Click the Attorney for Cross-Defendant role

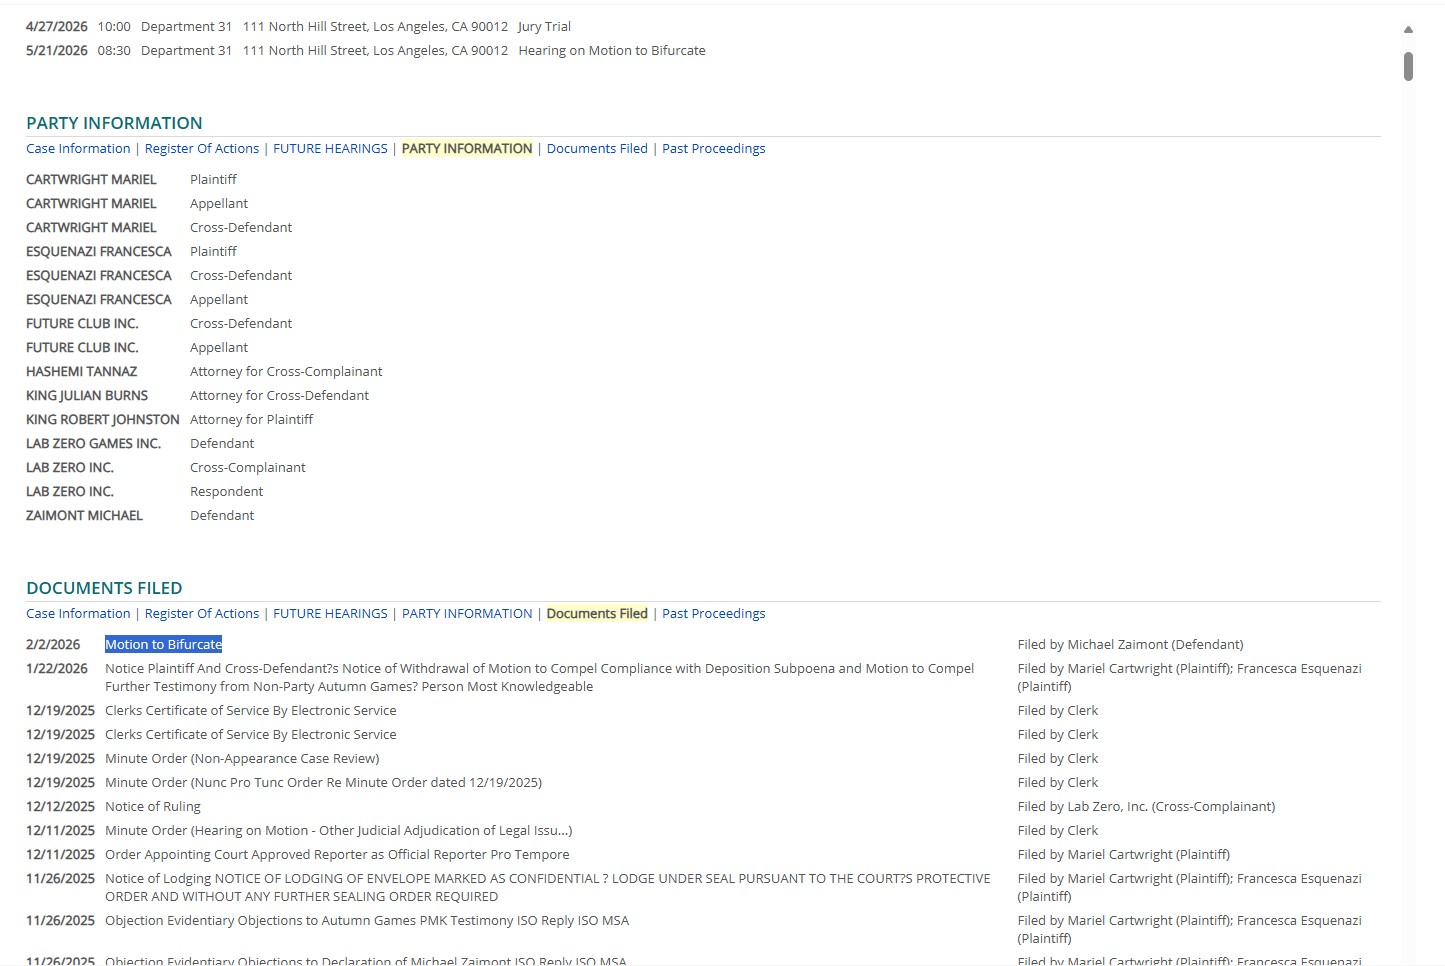pos(279,396)
